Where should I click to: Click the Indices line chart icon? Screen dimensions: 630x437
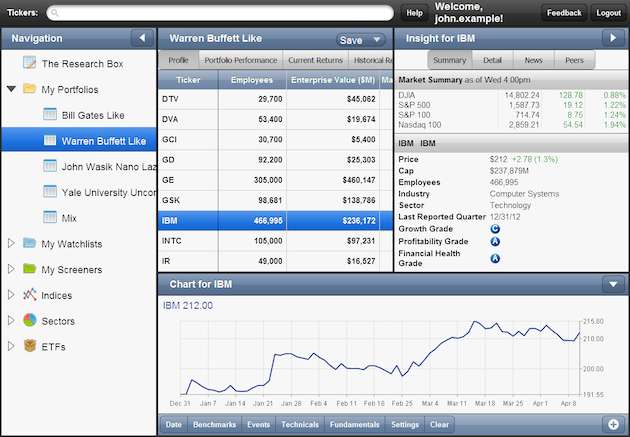29,294
